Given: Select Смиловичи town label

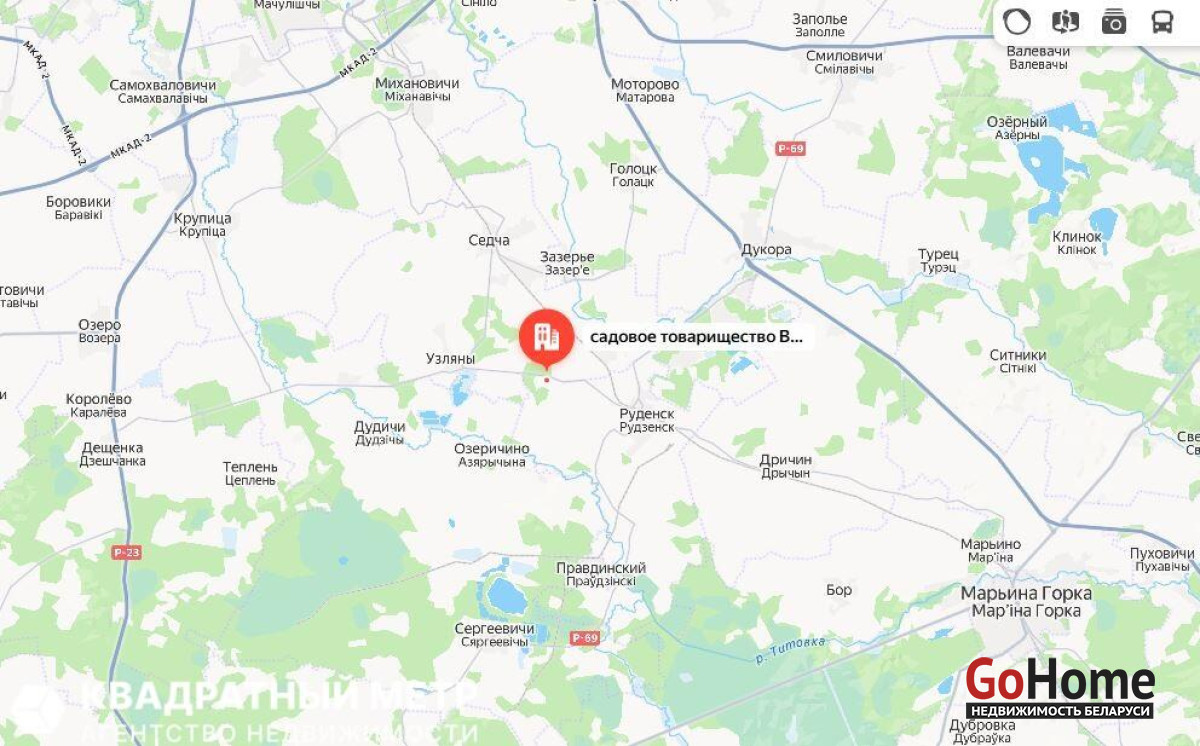Looking at the screenshot, I should (844, 55).
